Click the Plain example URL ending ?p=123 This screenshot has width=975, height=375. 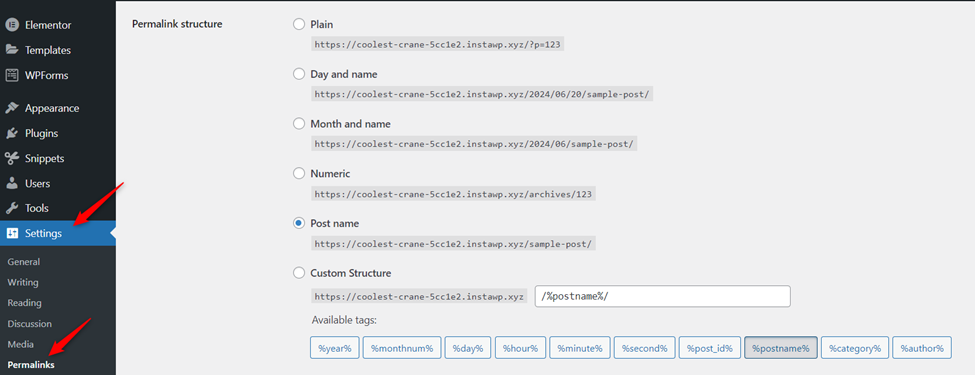coord(437,45)
